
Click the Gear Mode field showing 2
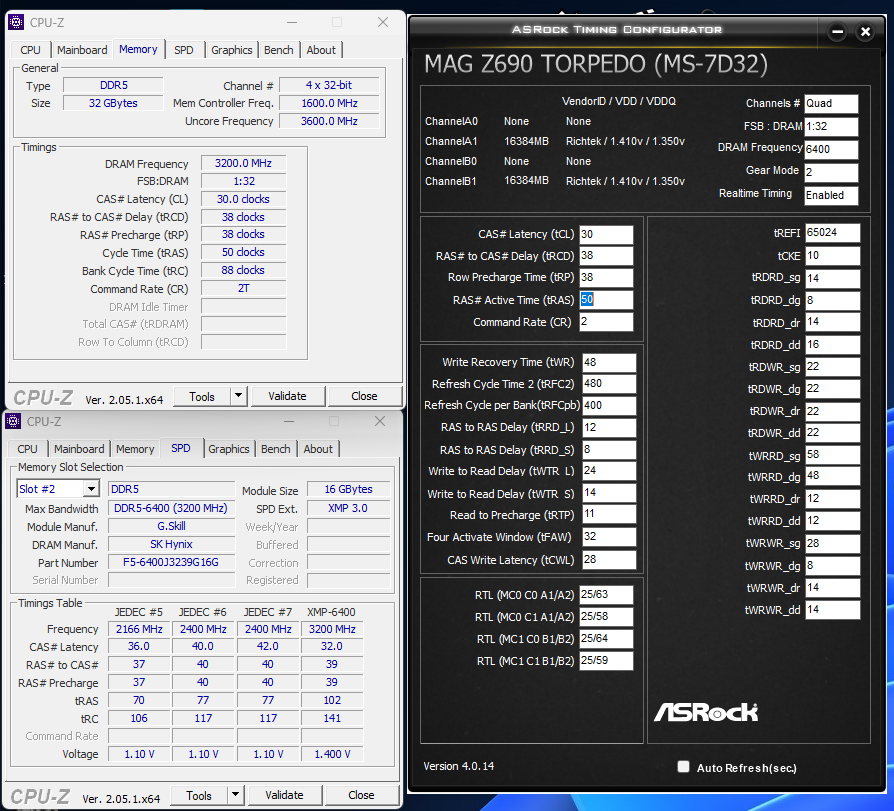click(831, 172)
